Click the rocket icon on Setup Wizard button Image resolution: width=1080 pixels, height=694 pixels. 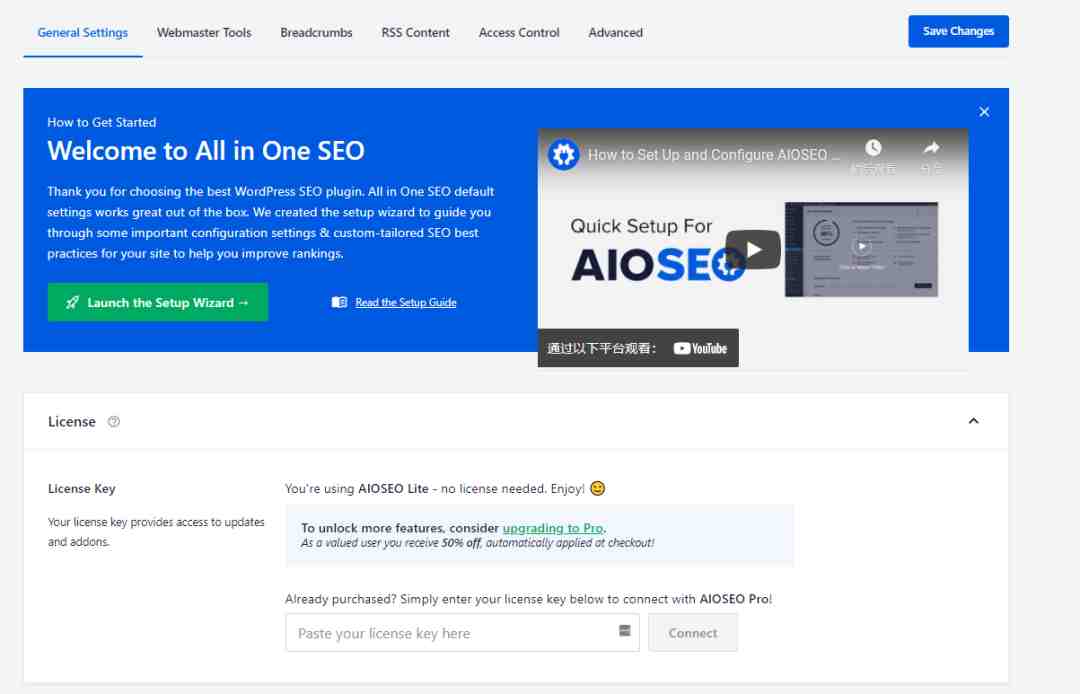tap(72, 302)
